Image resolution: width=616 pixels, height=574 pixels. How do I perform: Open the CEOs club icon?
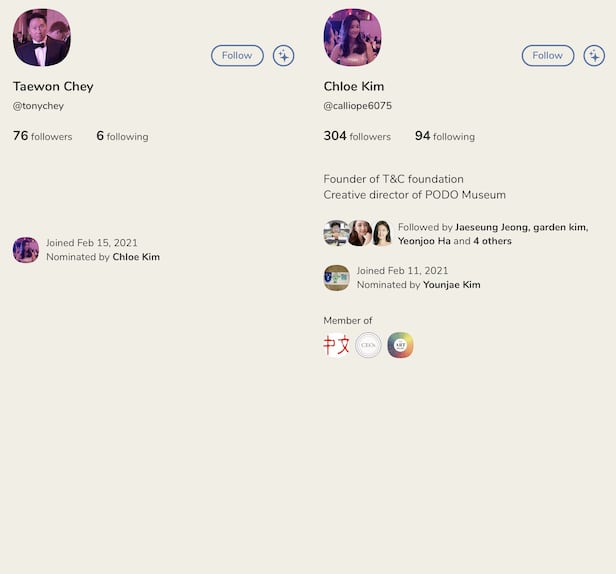point(368,345)
